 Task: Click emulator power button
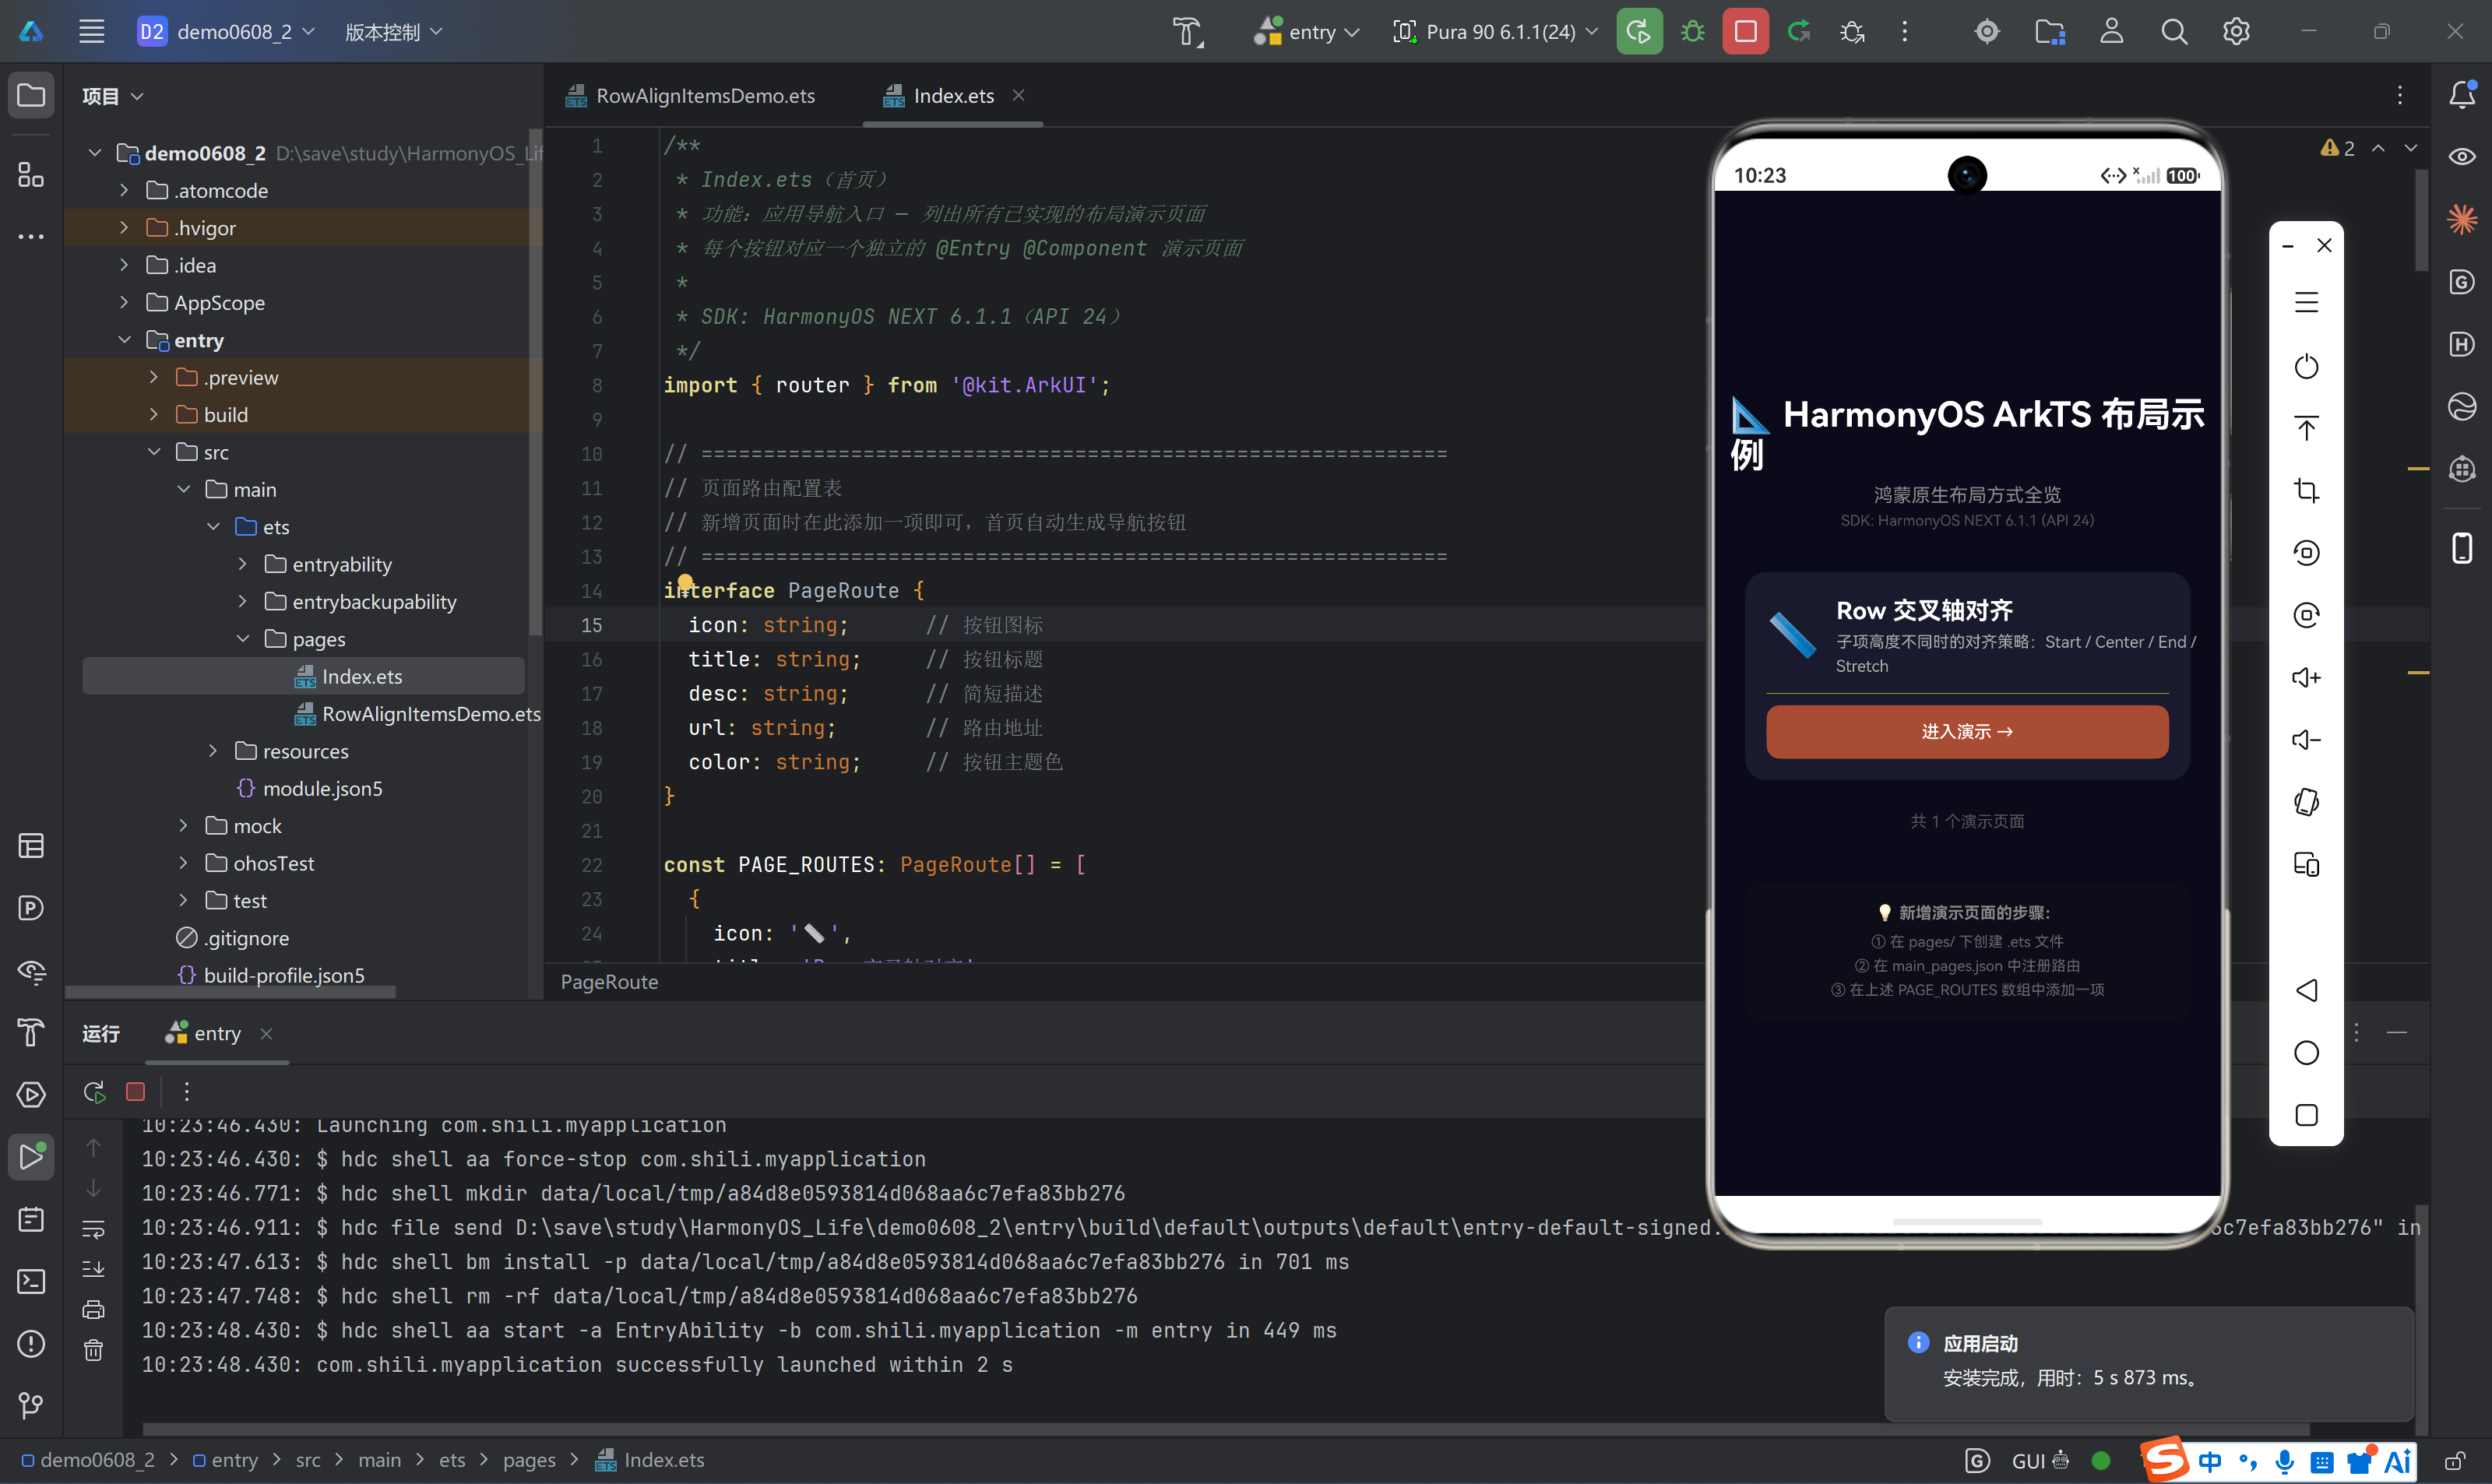2306,366
